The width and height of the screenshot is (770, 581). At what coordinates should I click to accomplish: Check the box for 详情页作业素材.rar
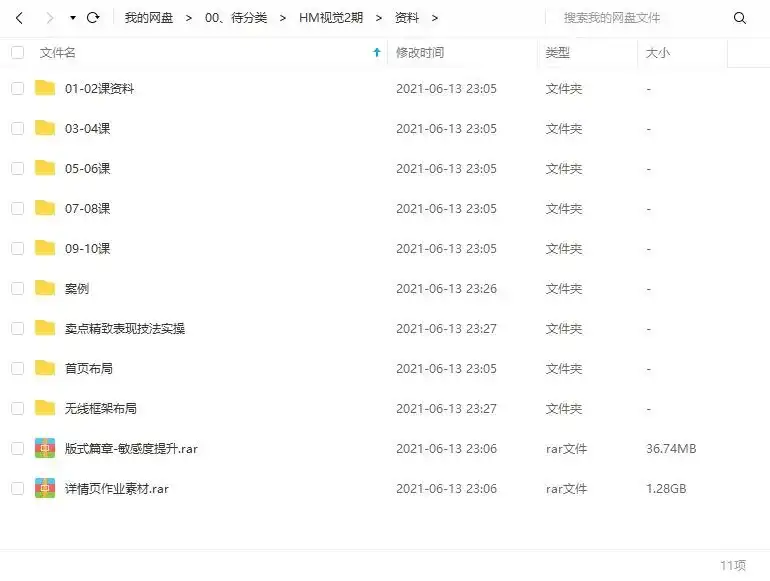click(x=17, y=489)
